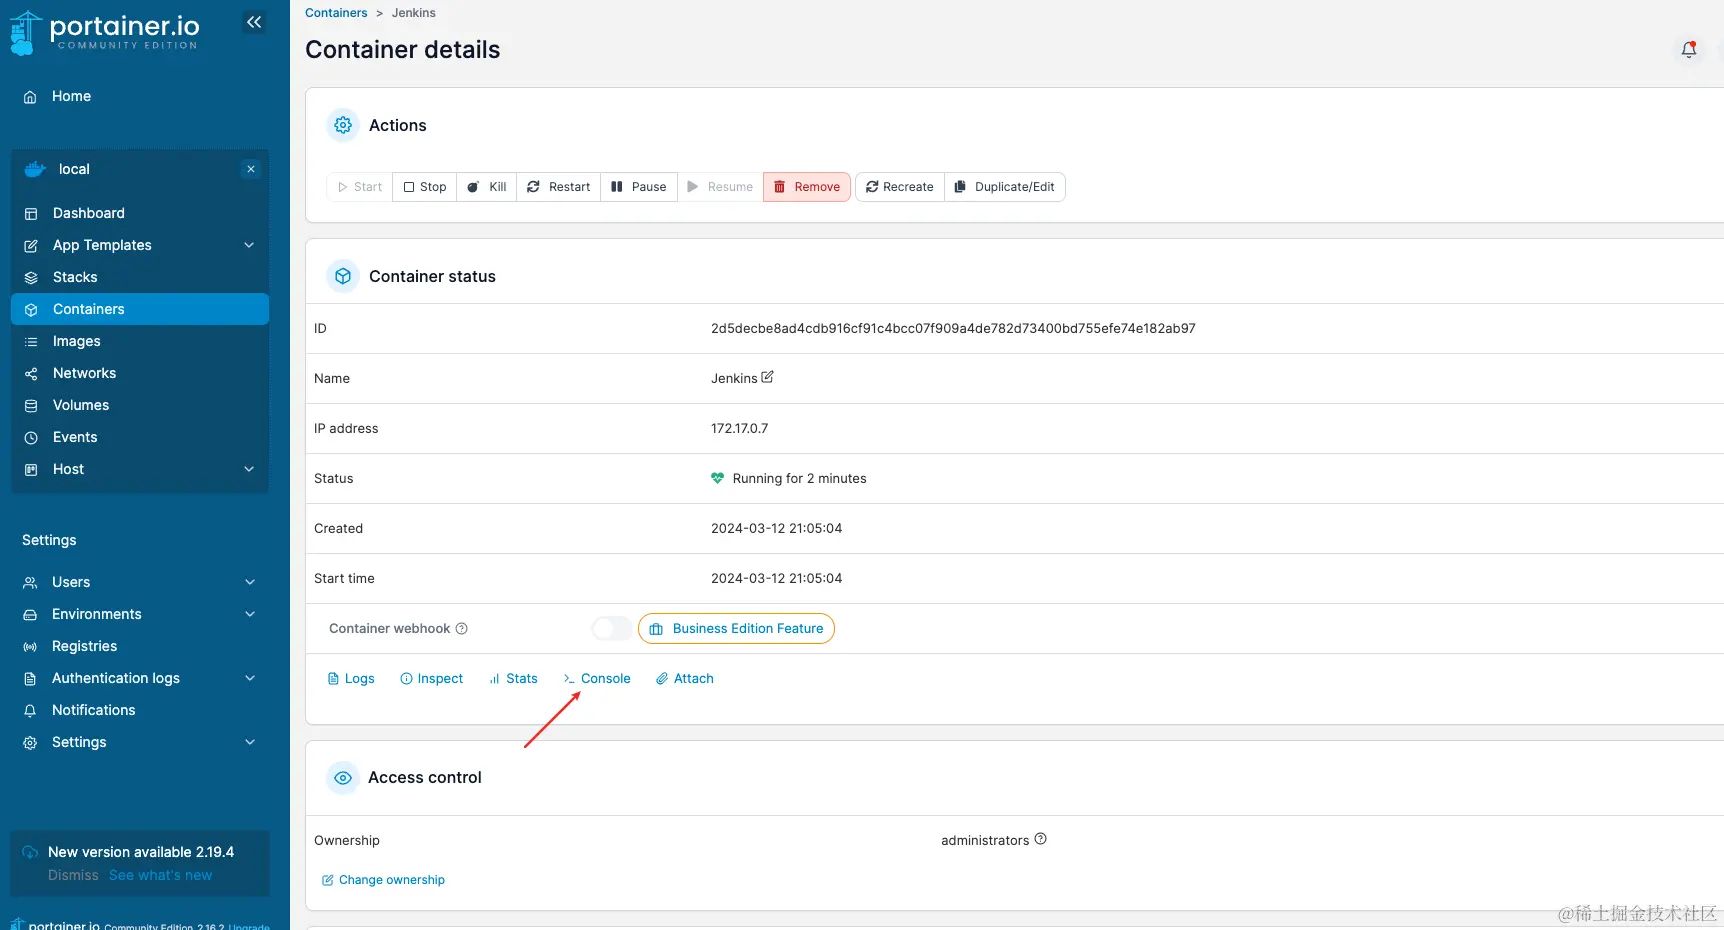1724x930 pixels.
Task: Click the Users people icon
Action: (30, 583)
